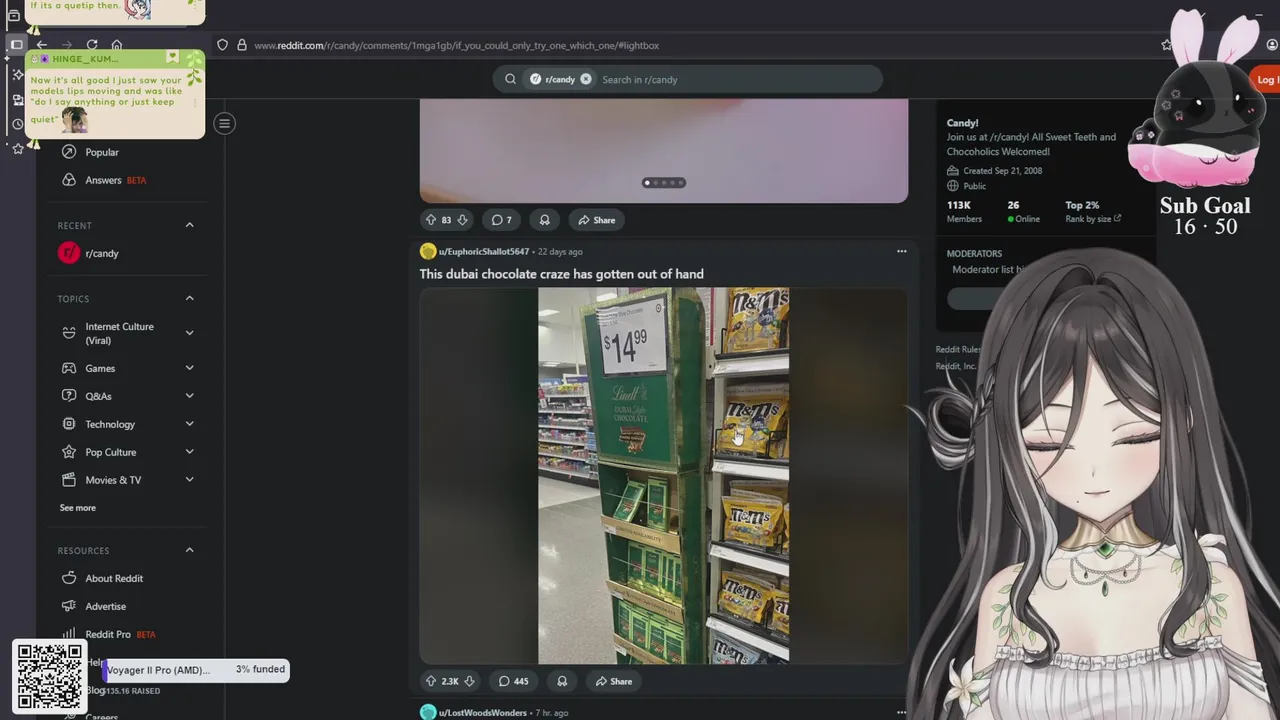Click See more under Topics

click(78, 508)
